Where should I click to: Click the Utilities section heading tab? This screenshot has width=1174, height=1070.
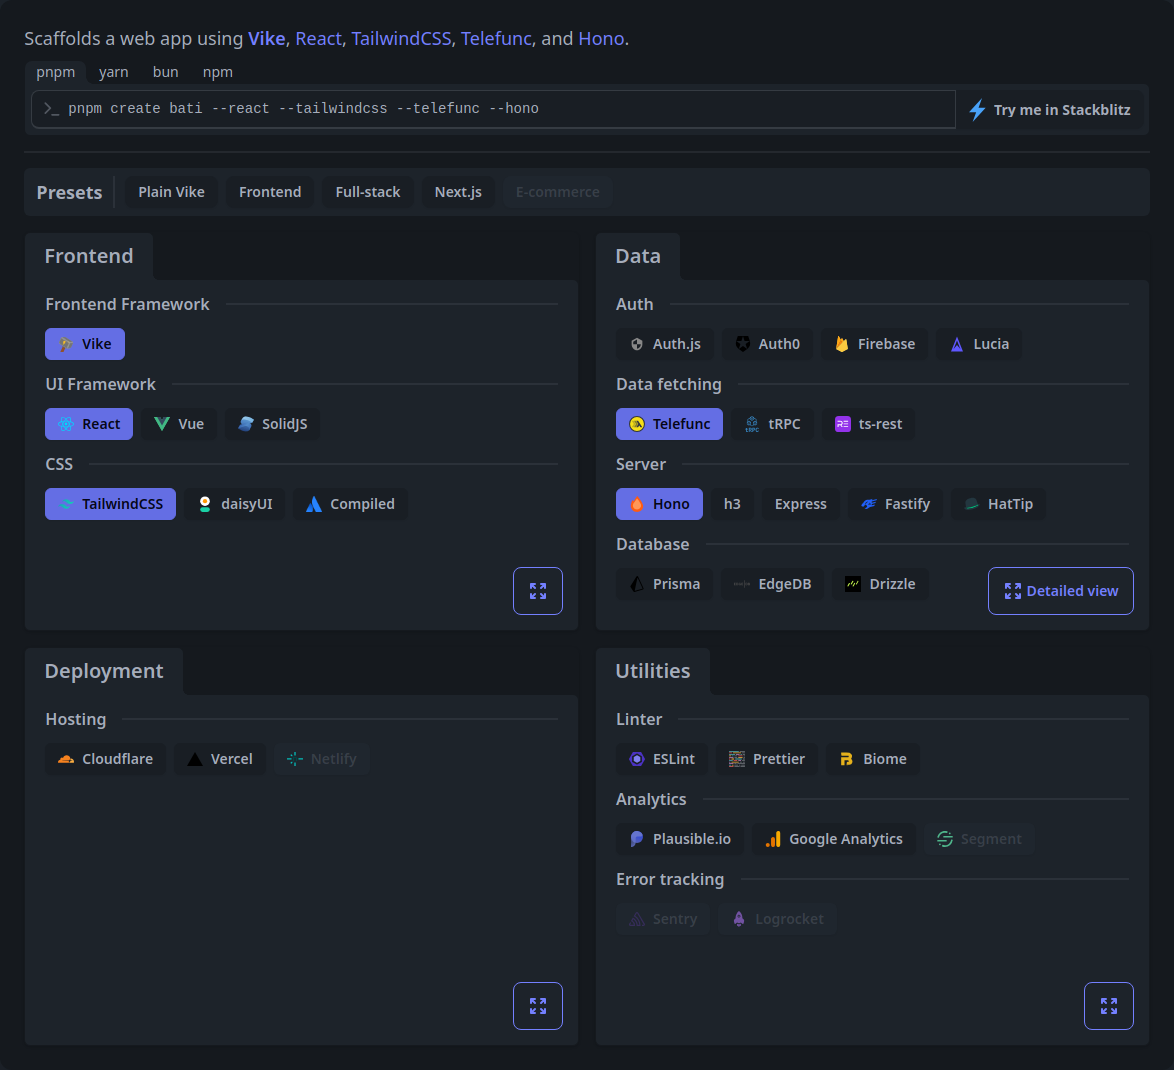coord(653,671)
